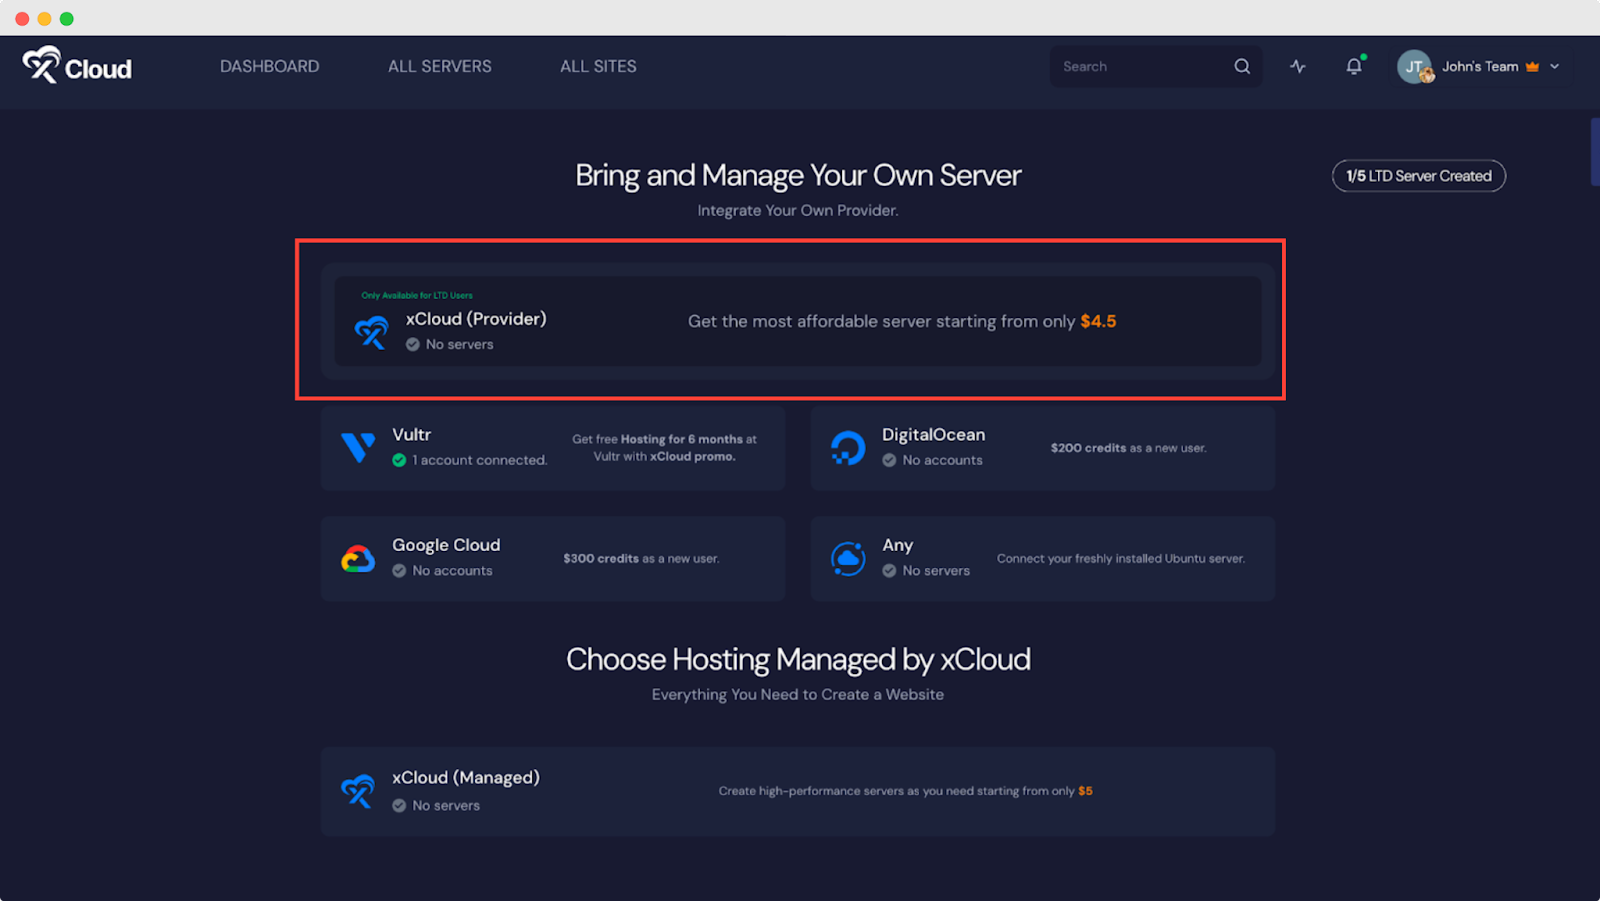Click 1/5 LTD Server Created badge

(1418, 176)
